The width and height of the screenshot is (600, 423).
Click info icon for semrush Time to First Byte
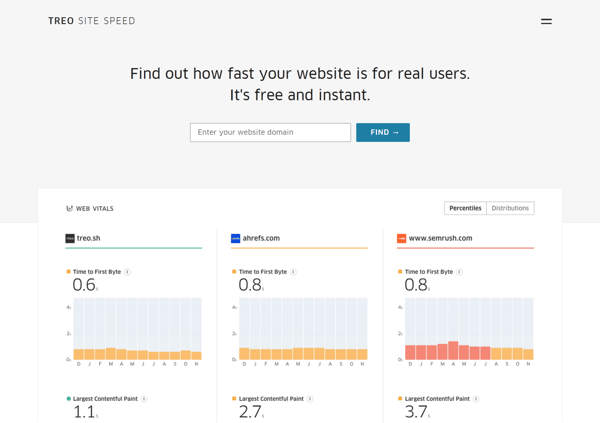(x=459, y=272)
